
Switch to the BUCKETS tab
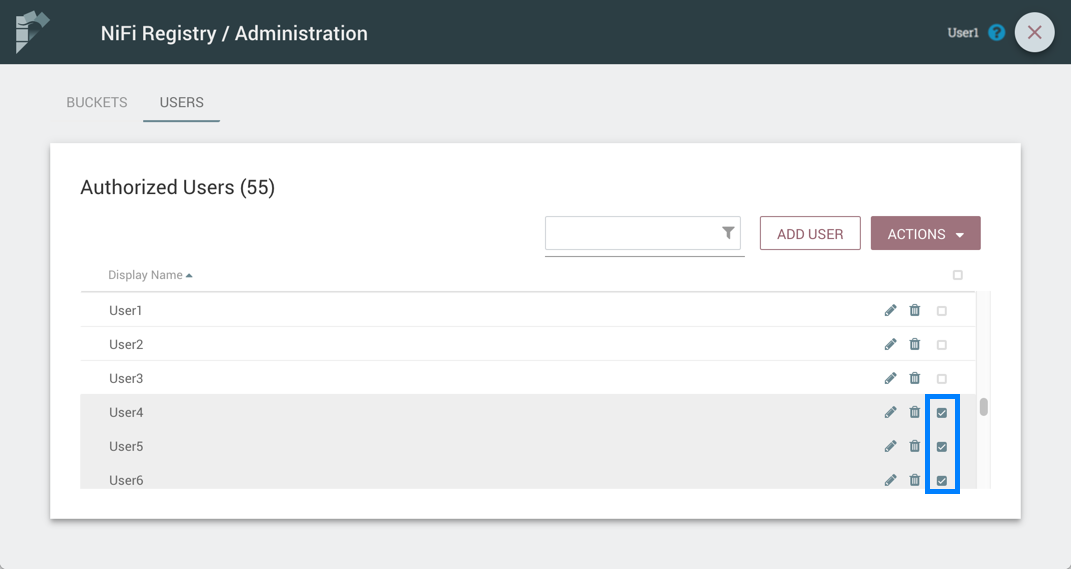pyautogui.click(x=97, y=102)
